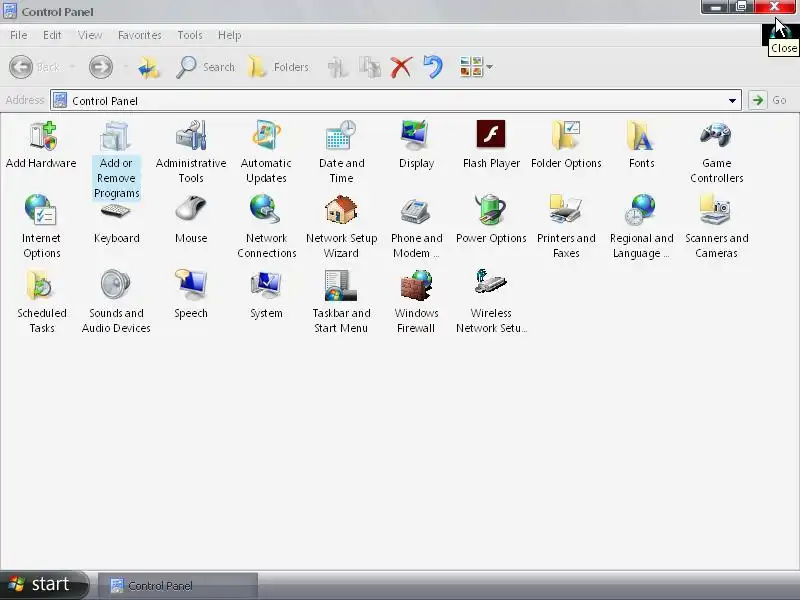Open Automatic Updates icon
The width and height of the screenshot is (800, 600).
266,152
